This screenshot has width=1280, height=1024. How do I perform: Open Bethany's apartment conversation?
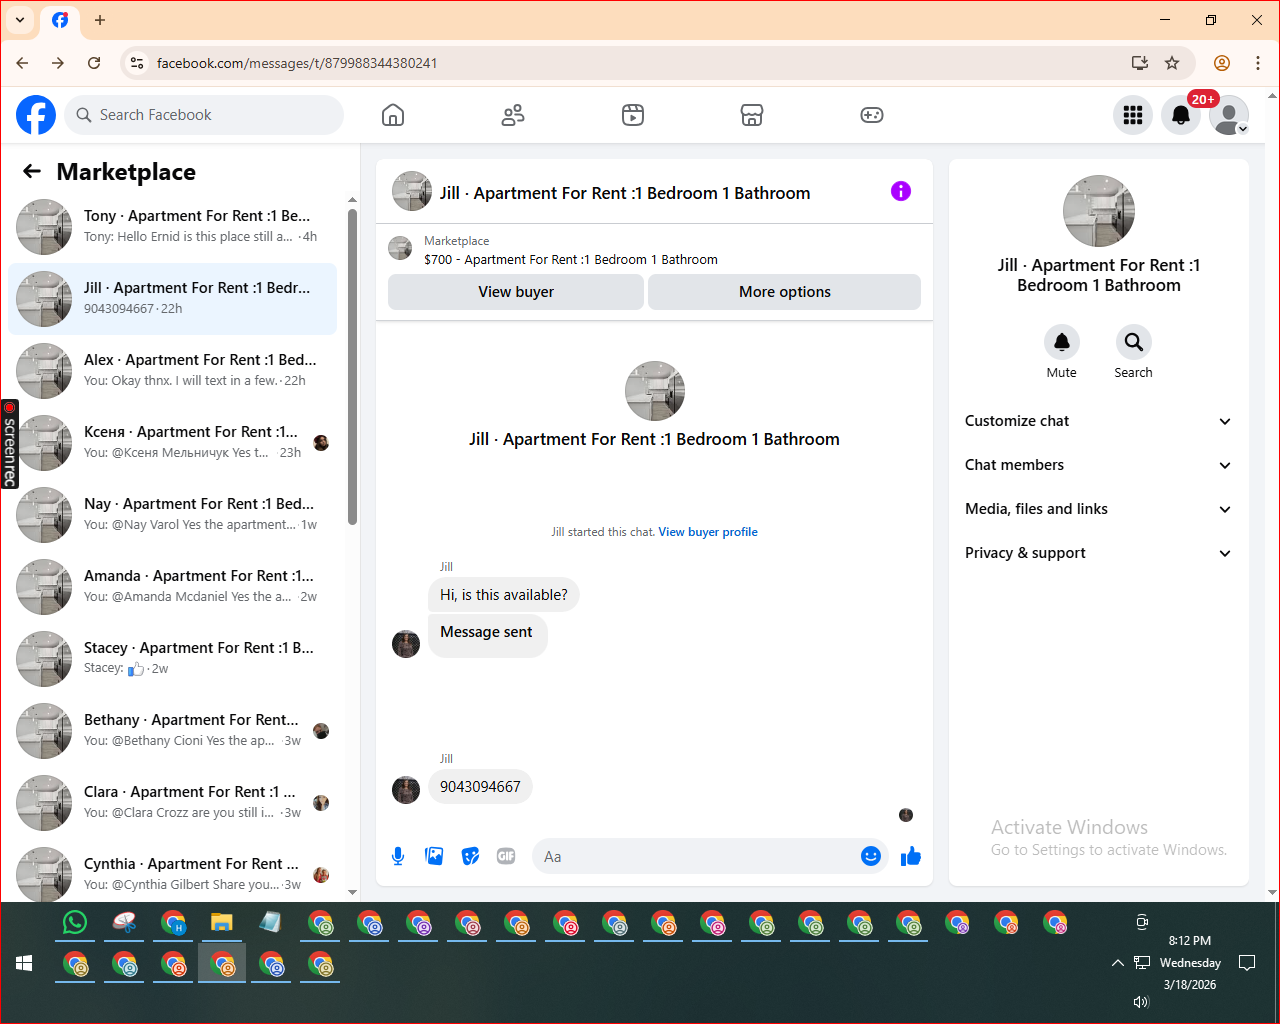(x=172, y=731)
